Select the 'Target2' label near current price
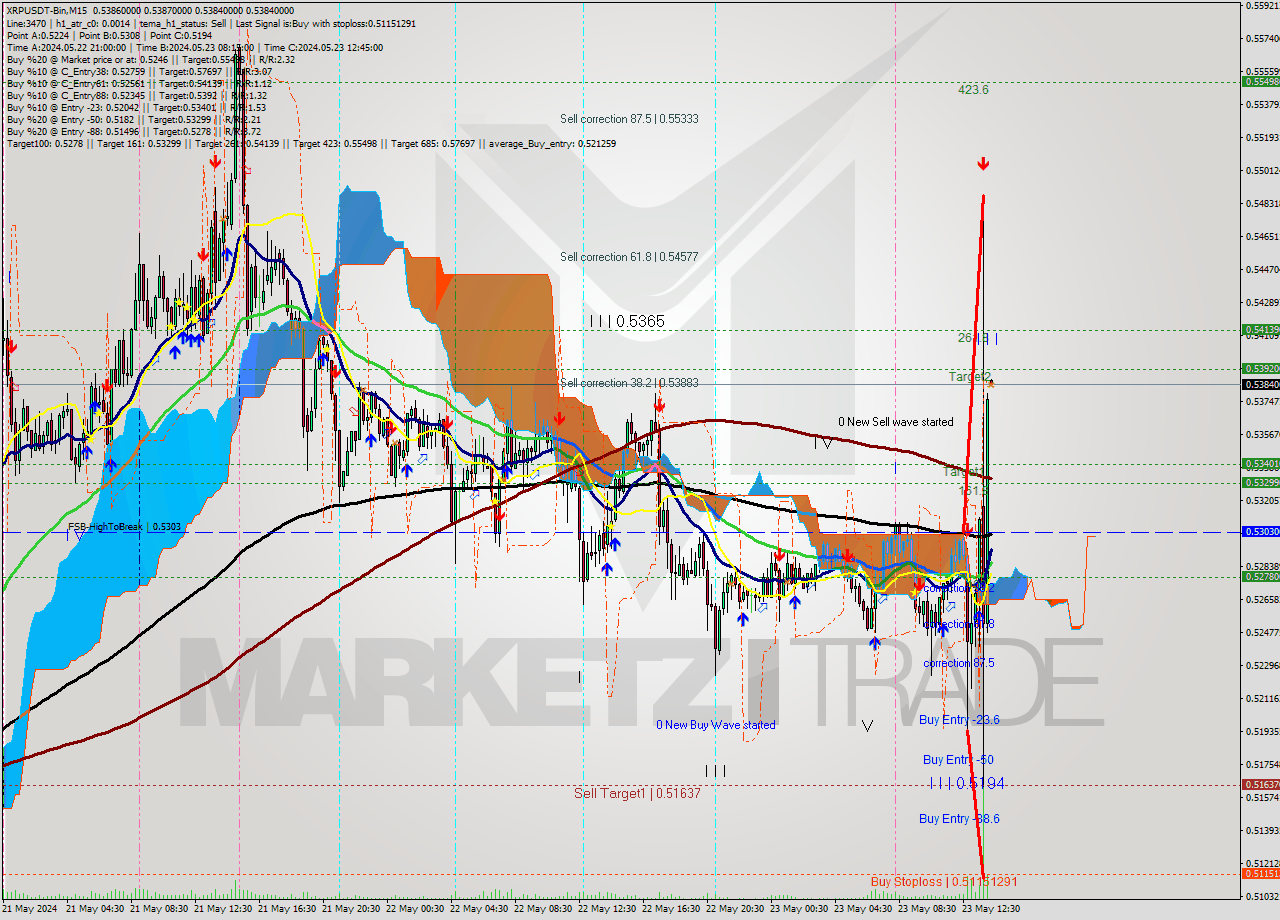Screen dimensions: 1280x920 [968, 376]
